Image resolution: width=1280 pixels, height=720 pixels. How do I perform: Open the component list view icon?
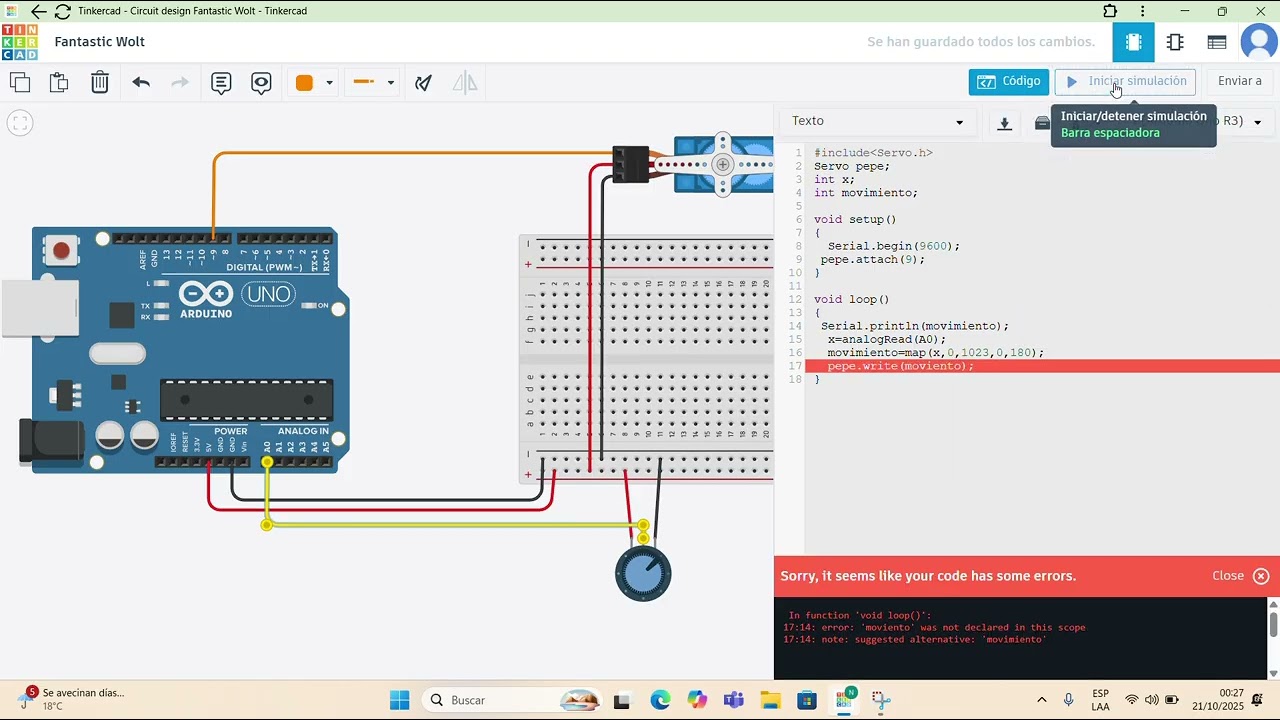(1217, 42)
